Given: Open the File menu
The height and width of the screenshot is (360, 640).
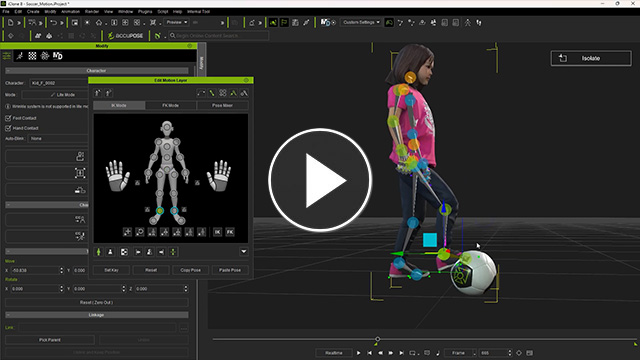Looking at the screenshot, I should pyautogui.click(x=6, y=11).
